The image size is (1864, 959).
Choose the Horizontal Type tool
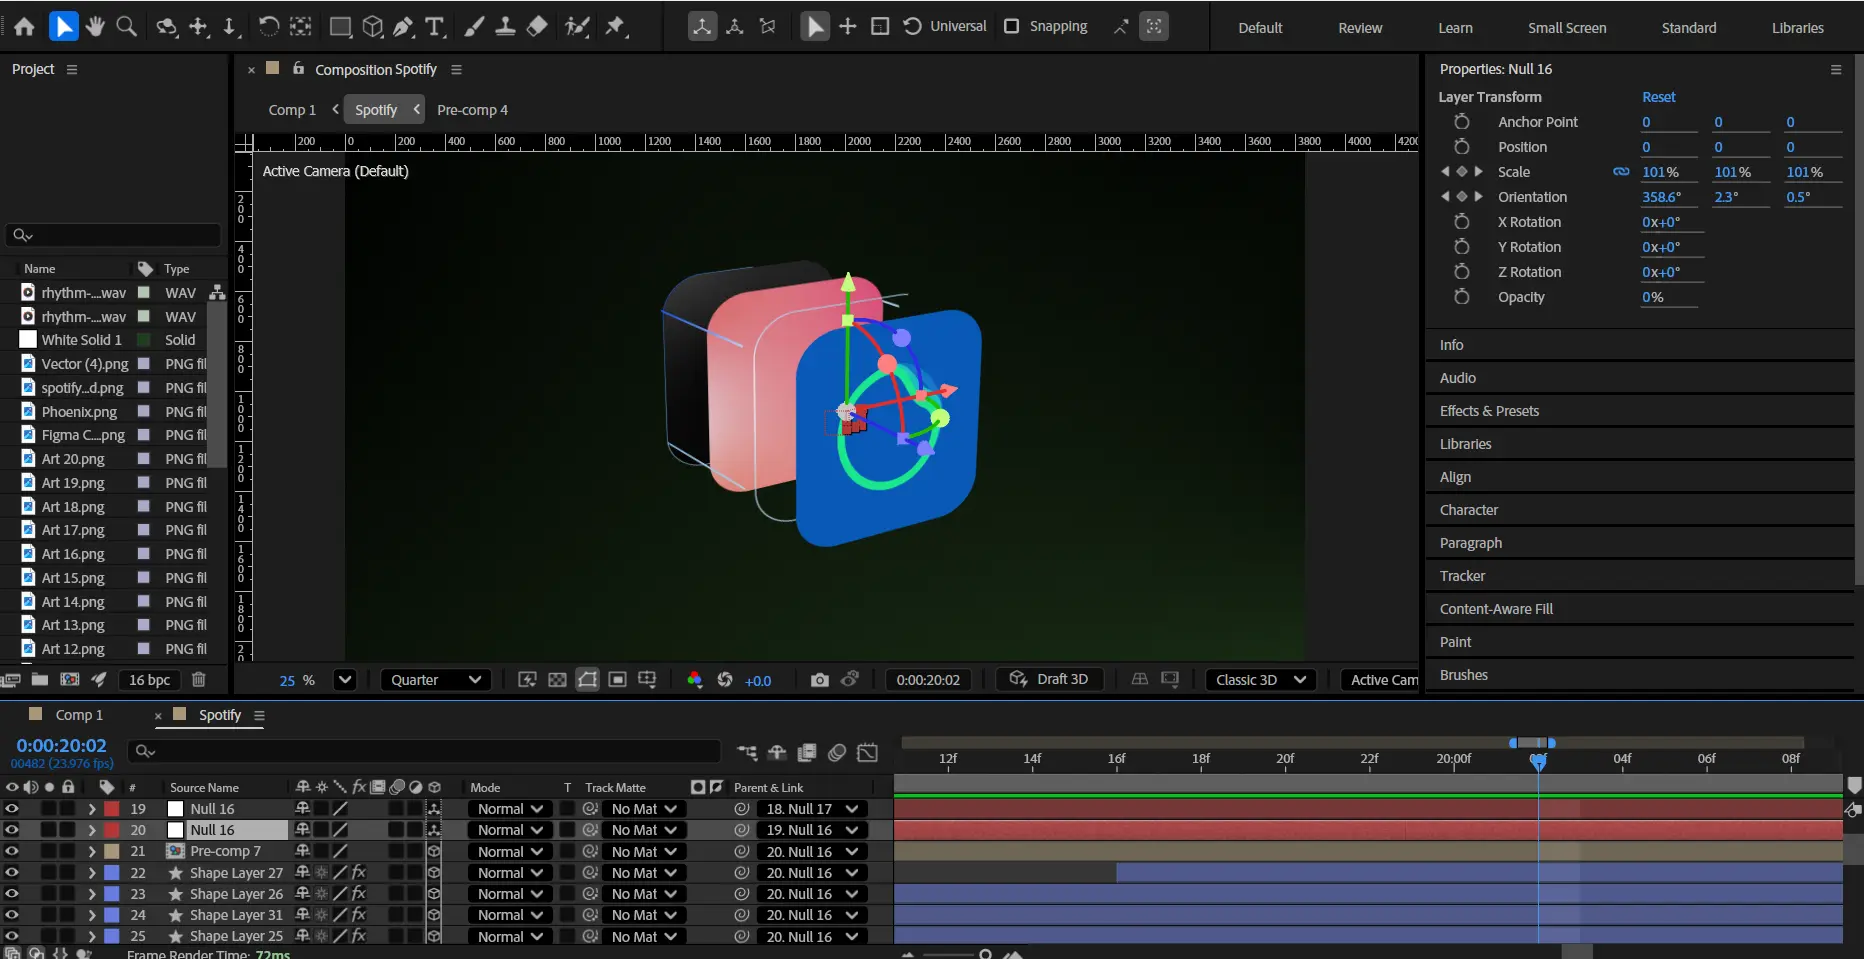tap(434, 27)
